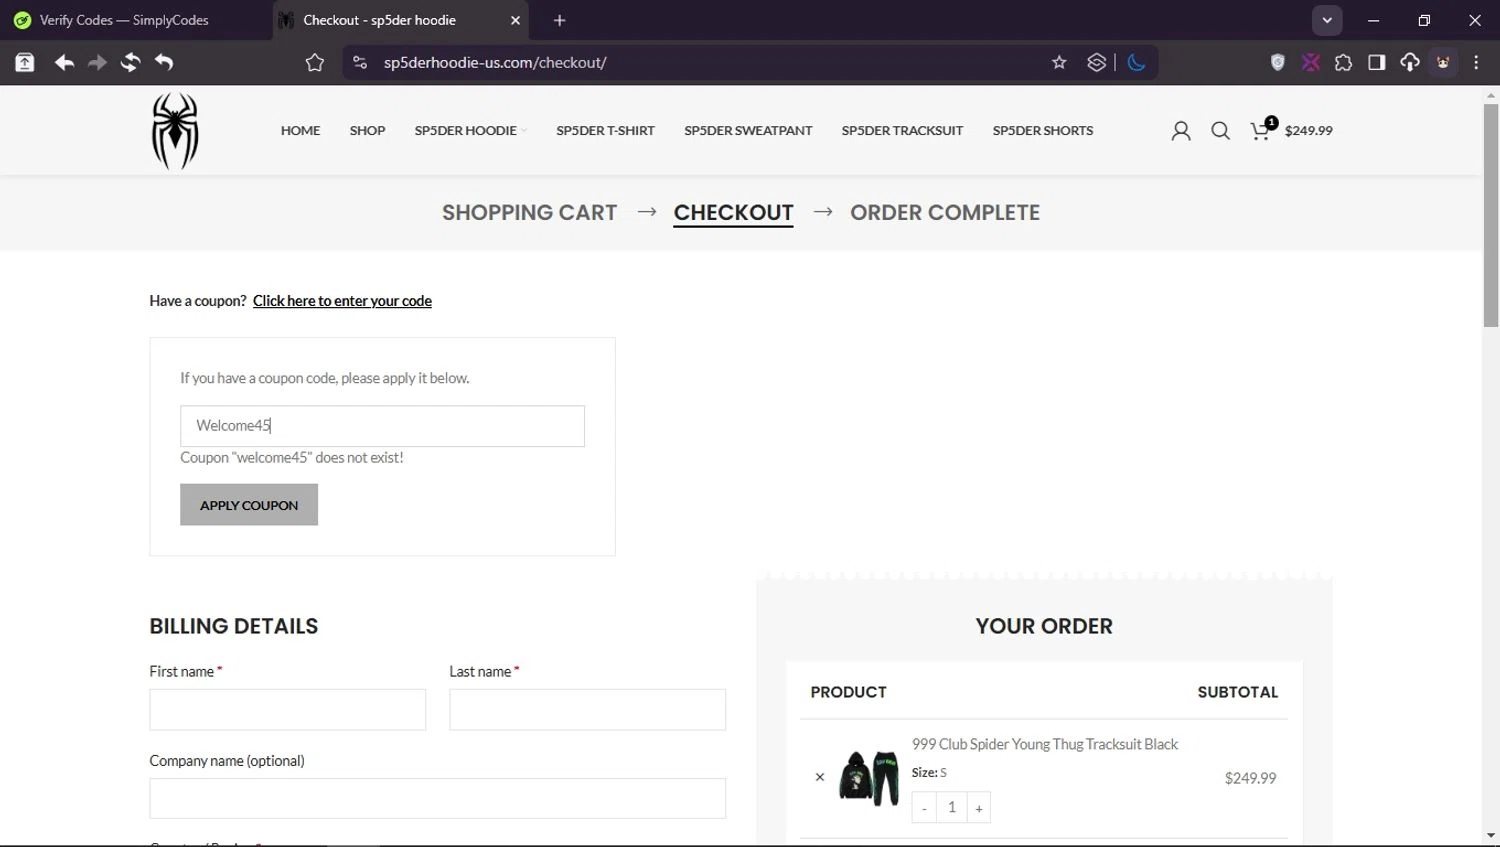
Task: Go back with the browser back arrow
Action: (64, 62)
